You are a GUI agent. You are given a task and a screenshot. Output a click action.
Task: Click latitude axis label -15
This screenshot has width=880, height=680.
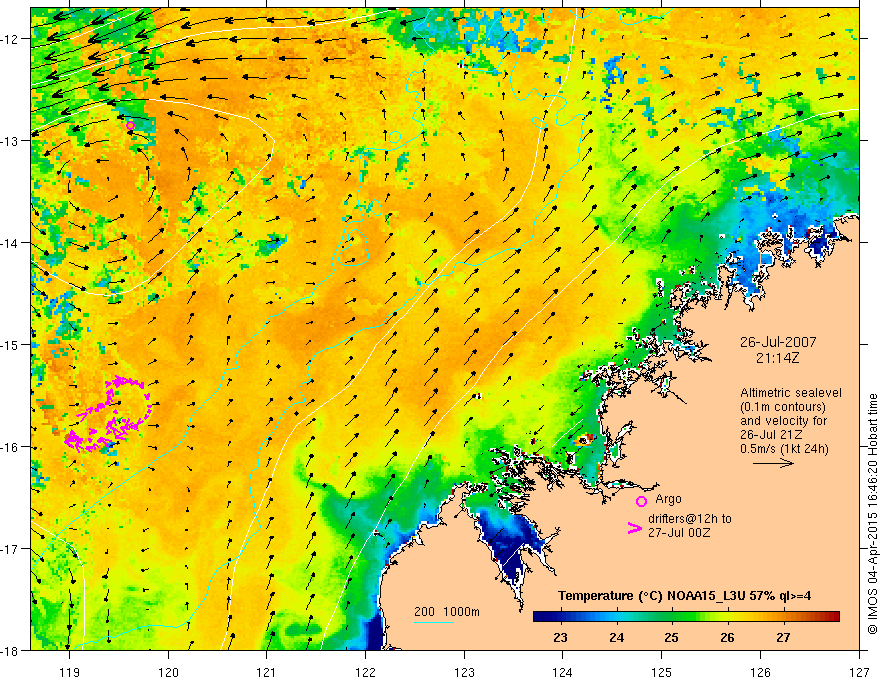pyautogui.click(x=11, y=345)
